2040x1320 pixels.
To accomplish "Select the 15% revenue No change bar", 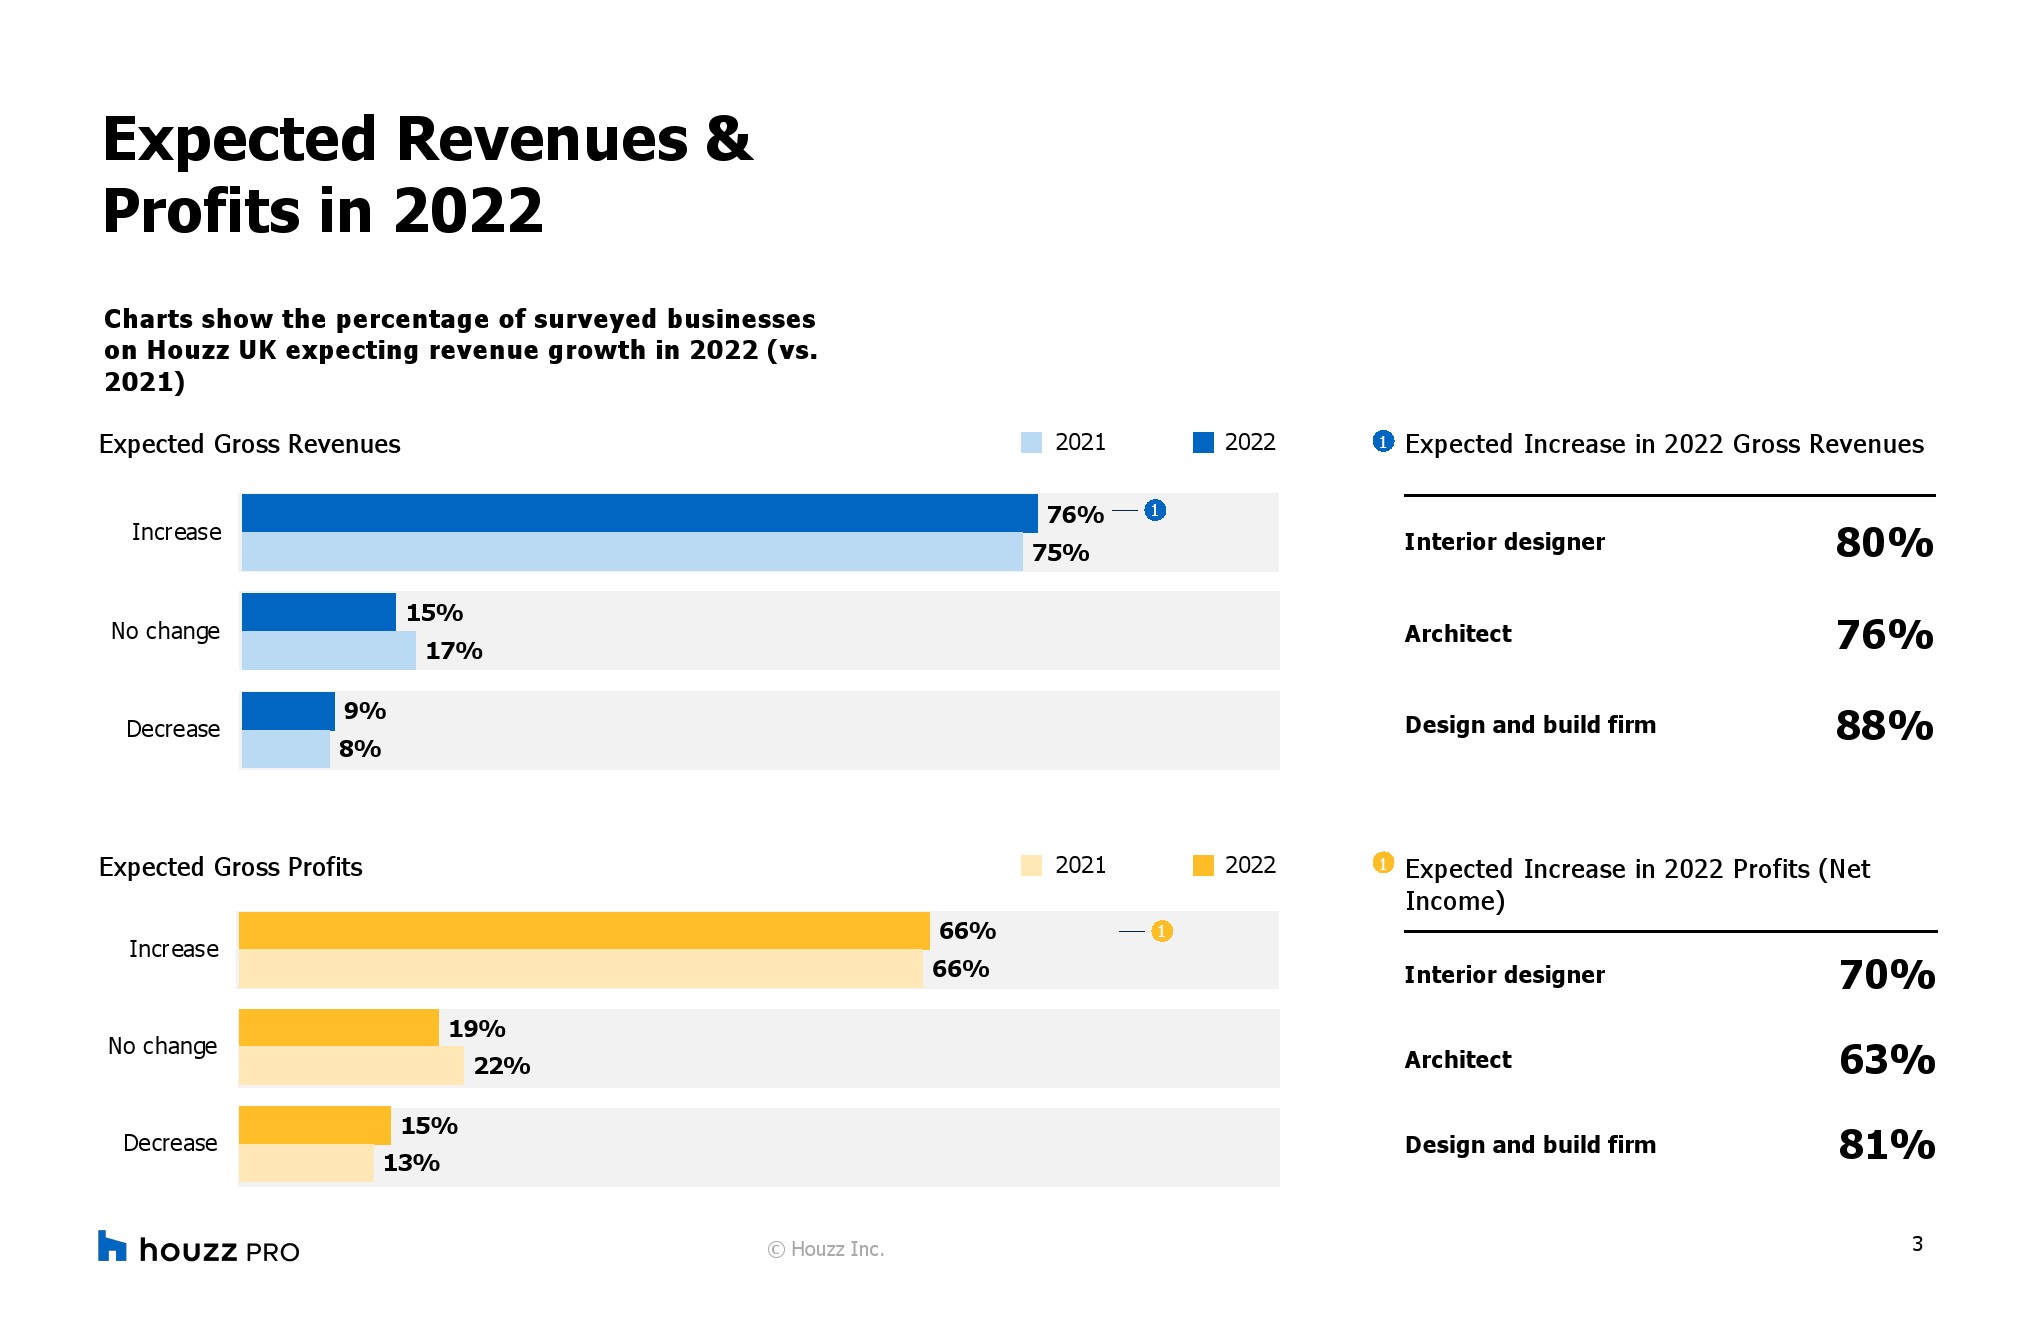I will 318,612.
